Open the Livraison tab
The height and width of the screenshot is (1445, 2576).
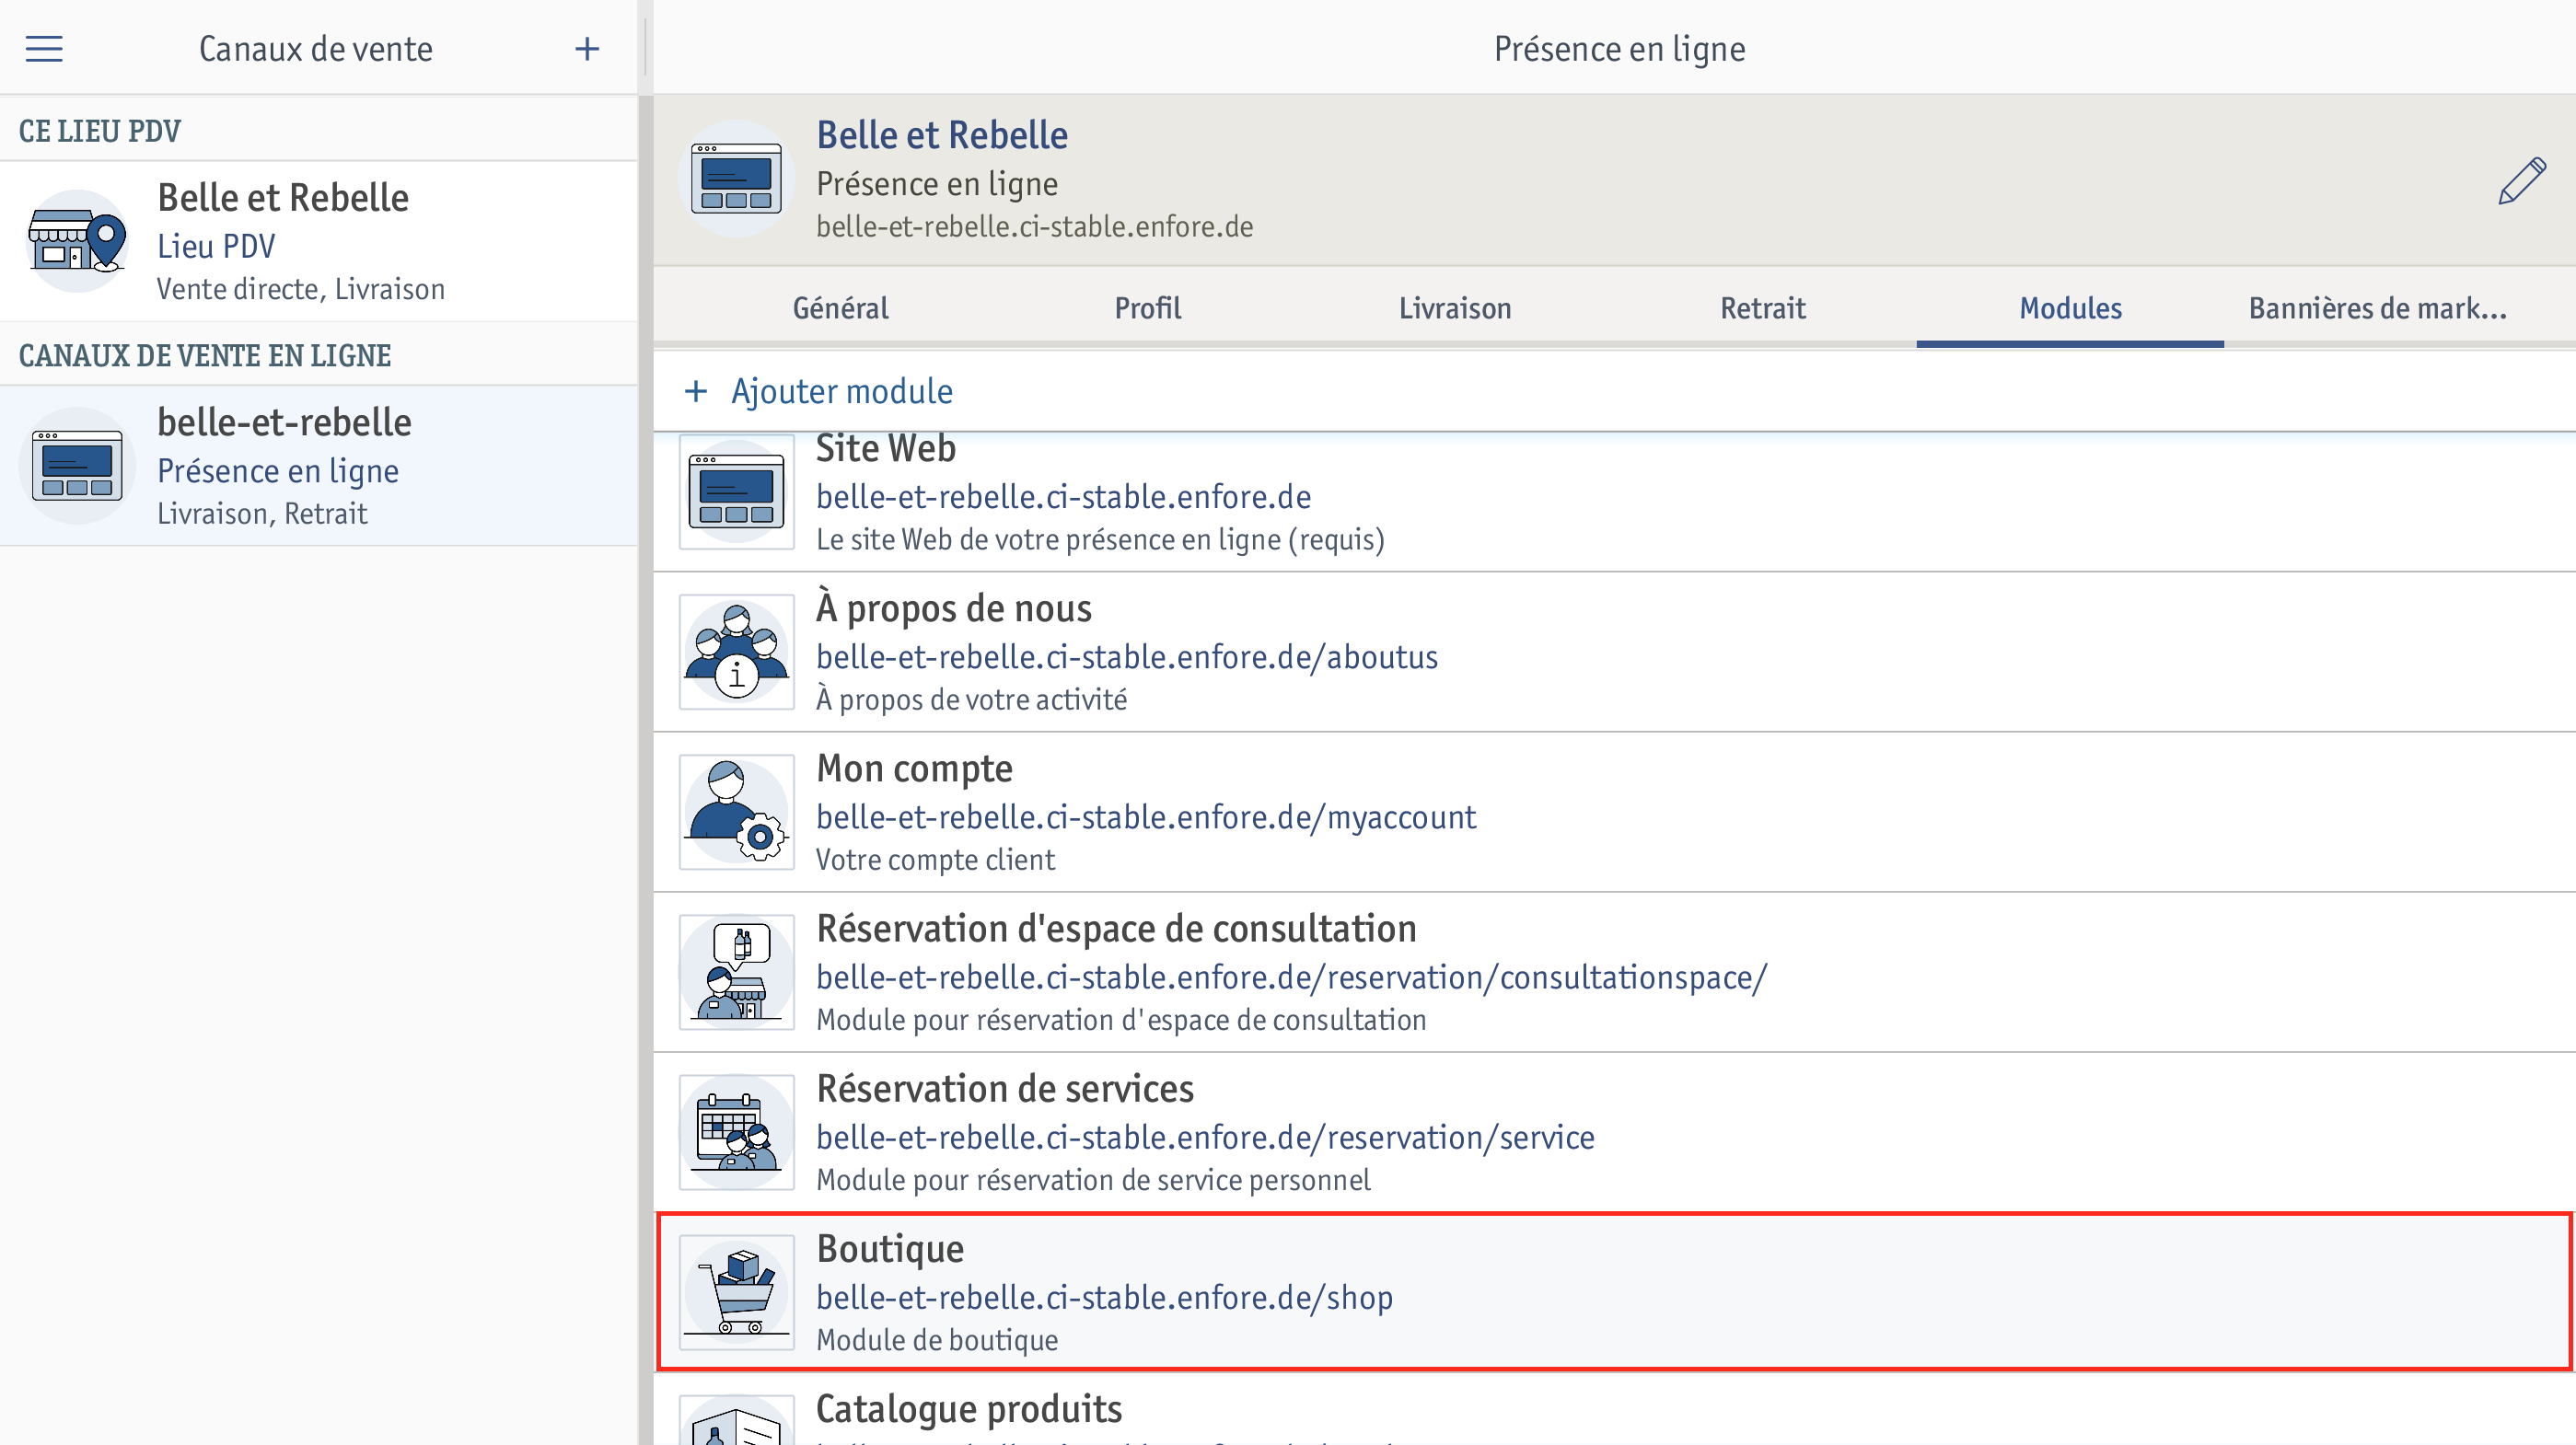tap(1455, 308)
